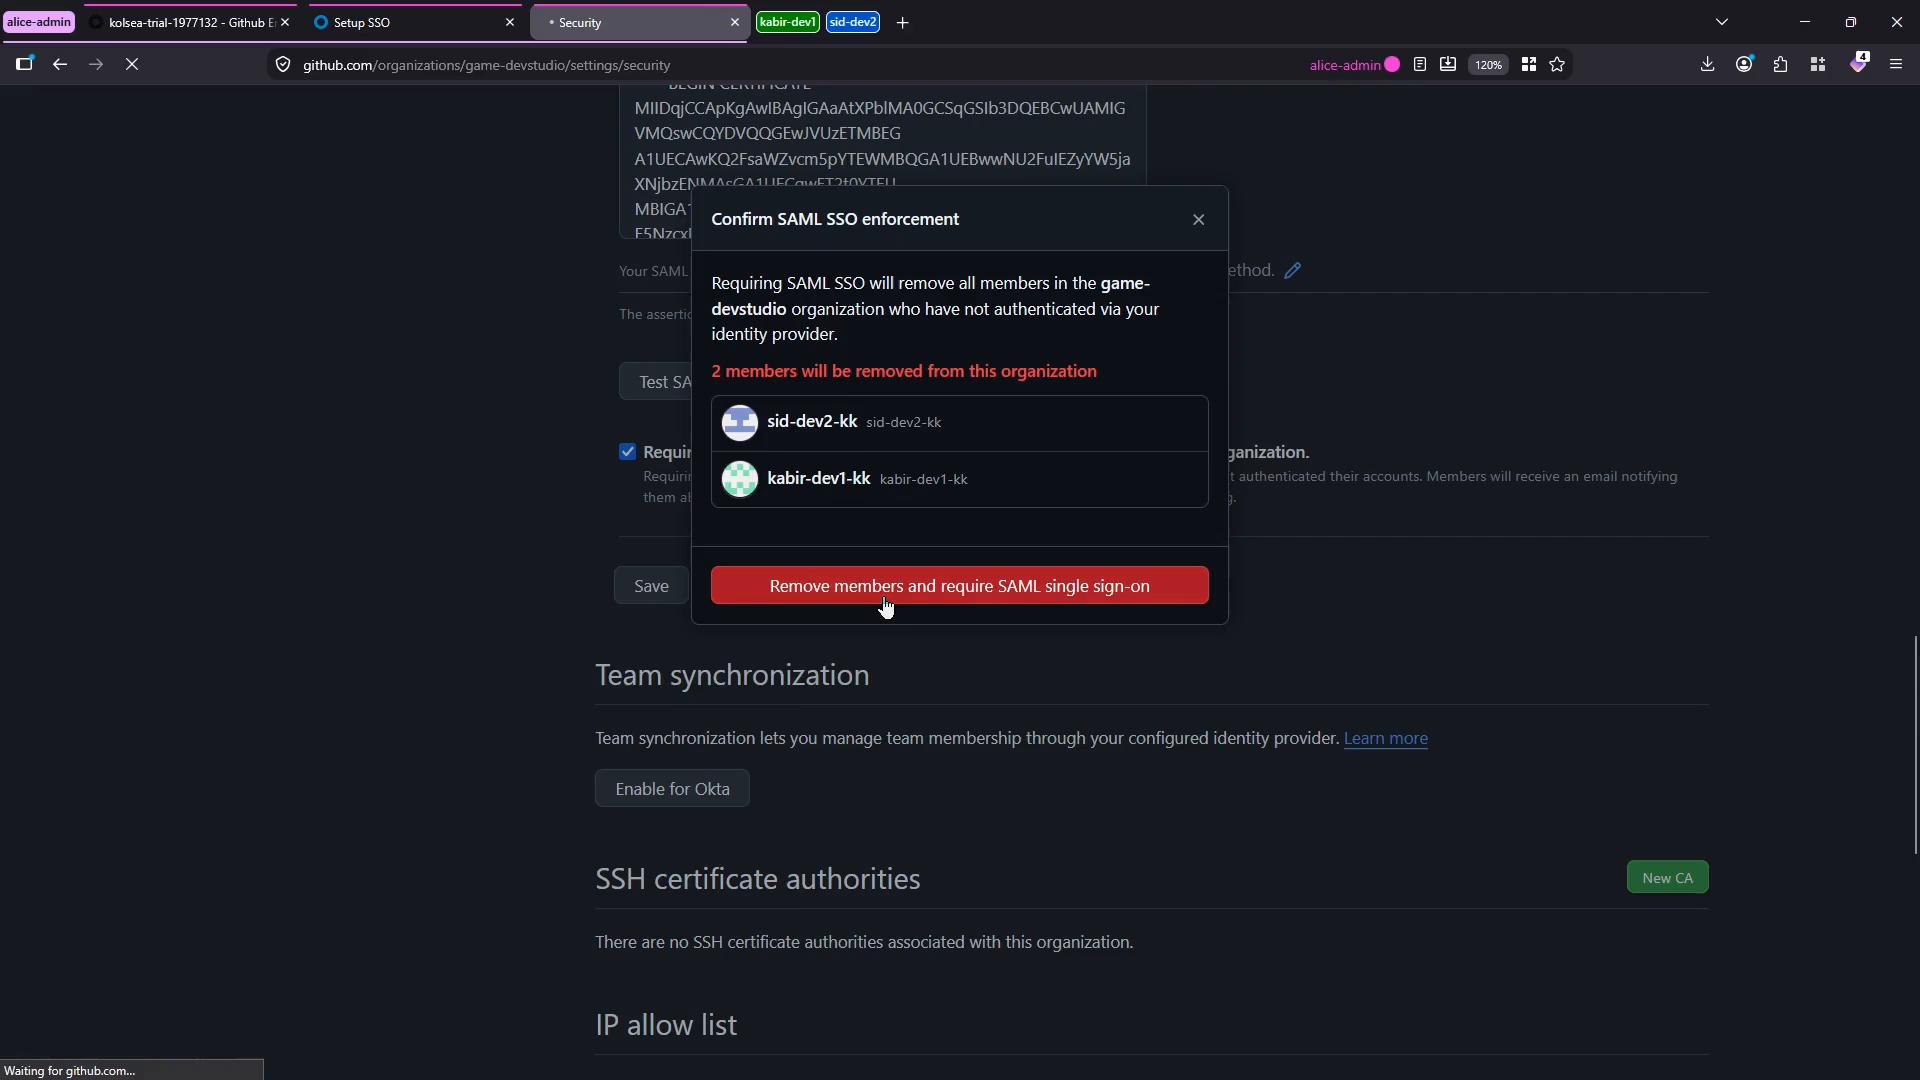Expand the list all tabs dropdown

1721,22
